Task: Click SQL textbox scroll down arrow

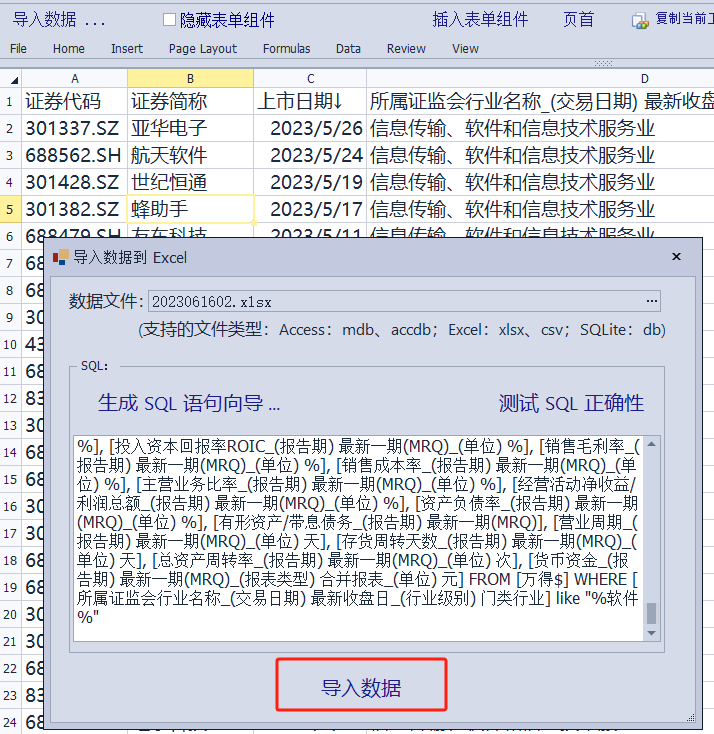Action: tap(652, 633)
